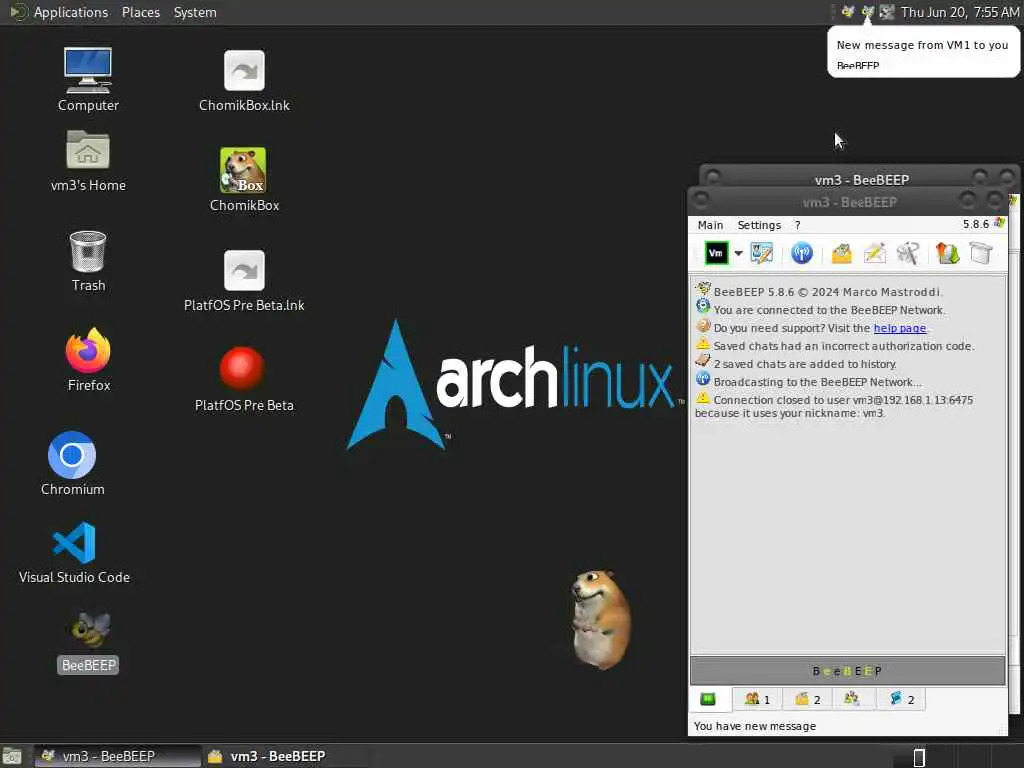Screen dimensions: 1024x768
Task: Open the System menu in top panel
Action: click(x=195, y=12)
